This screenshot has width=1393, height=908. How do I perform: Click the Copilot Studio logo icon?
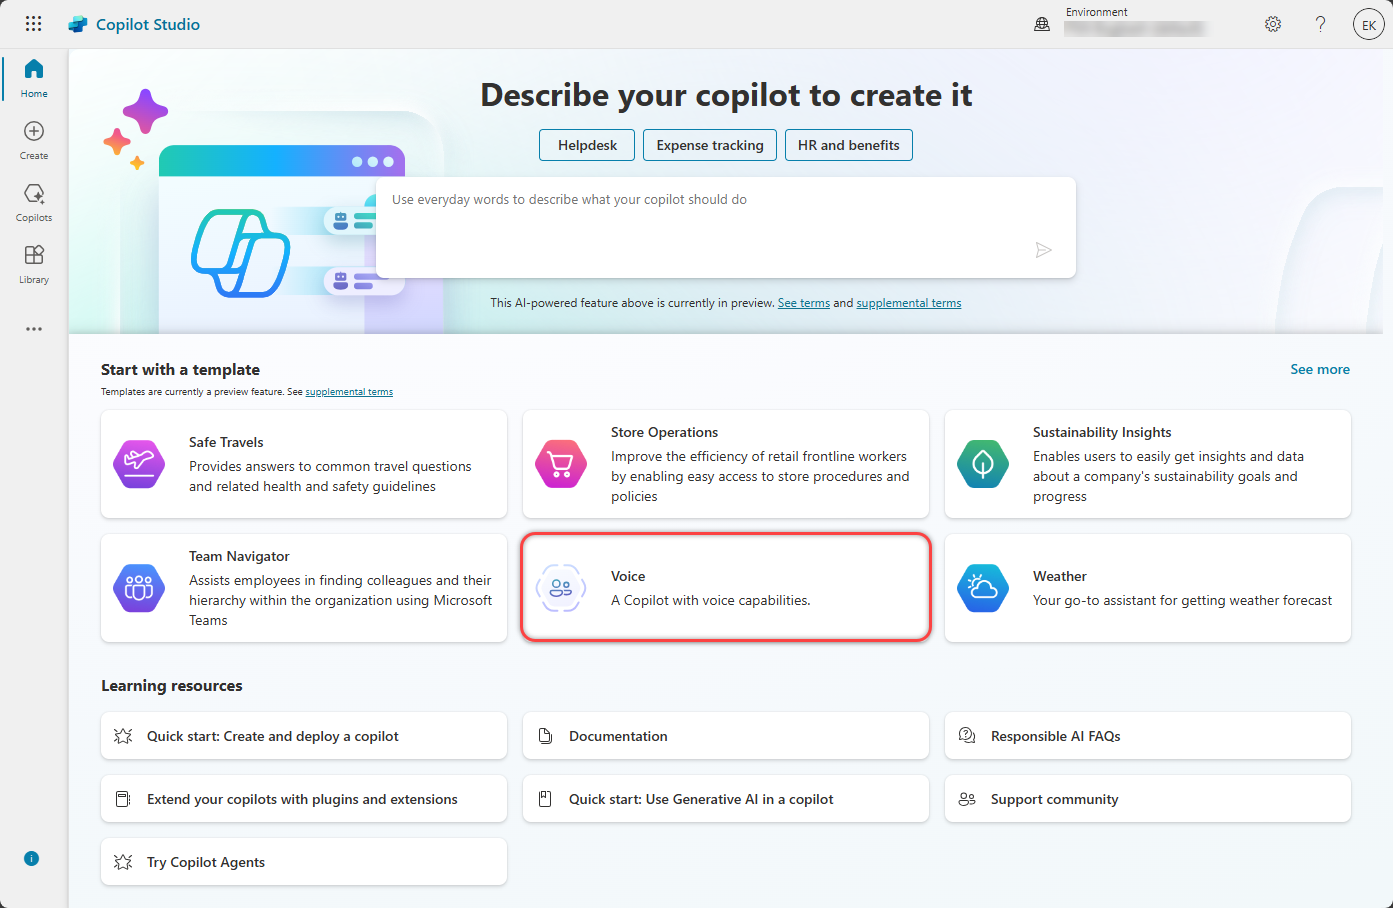click(78, 24)
